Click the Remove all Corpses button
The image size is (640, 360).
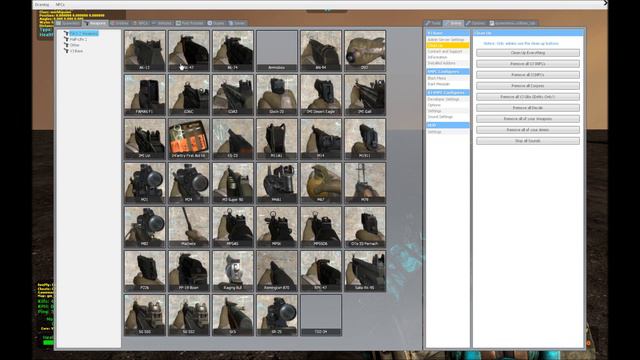click(x=528, y=86)
